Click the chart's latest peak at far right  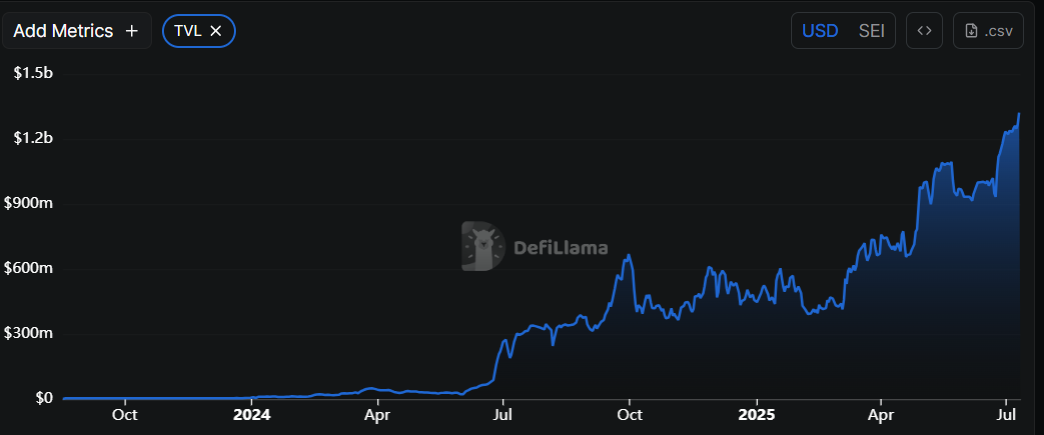(x=1018, y=115)
